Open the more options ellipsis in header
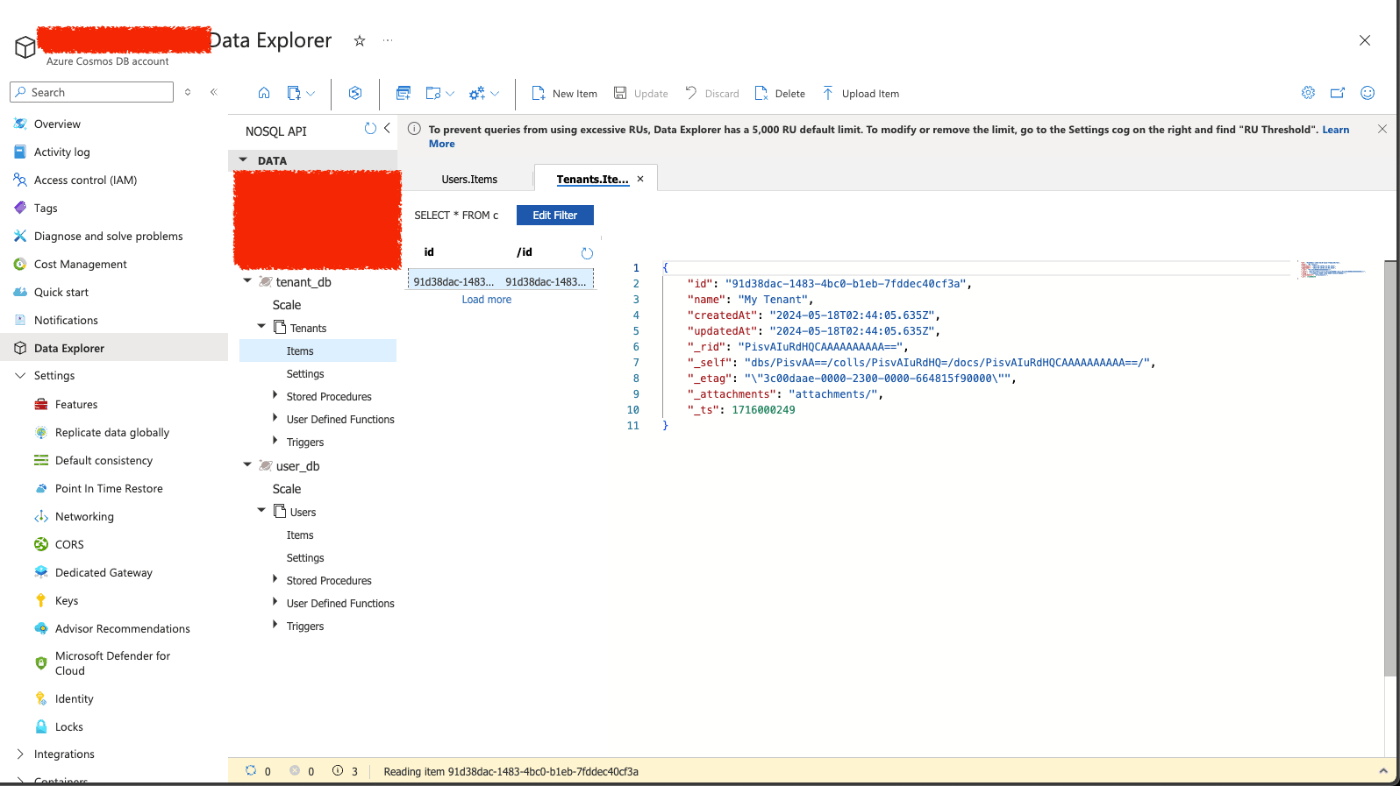Image resolution: width=1400 pixels, height=786 pixels. [388, 41]
